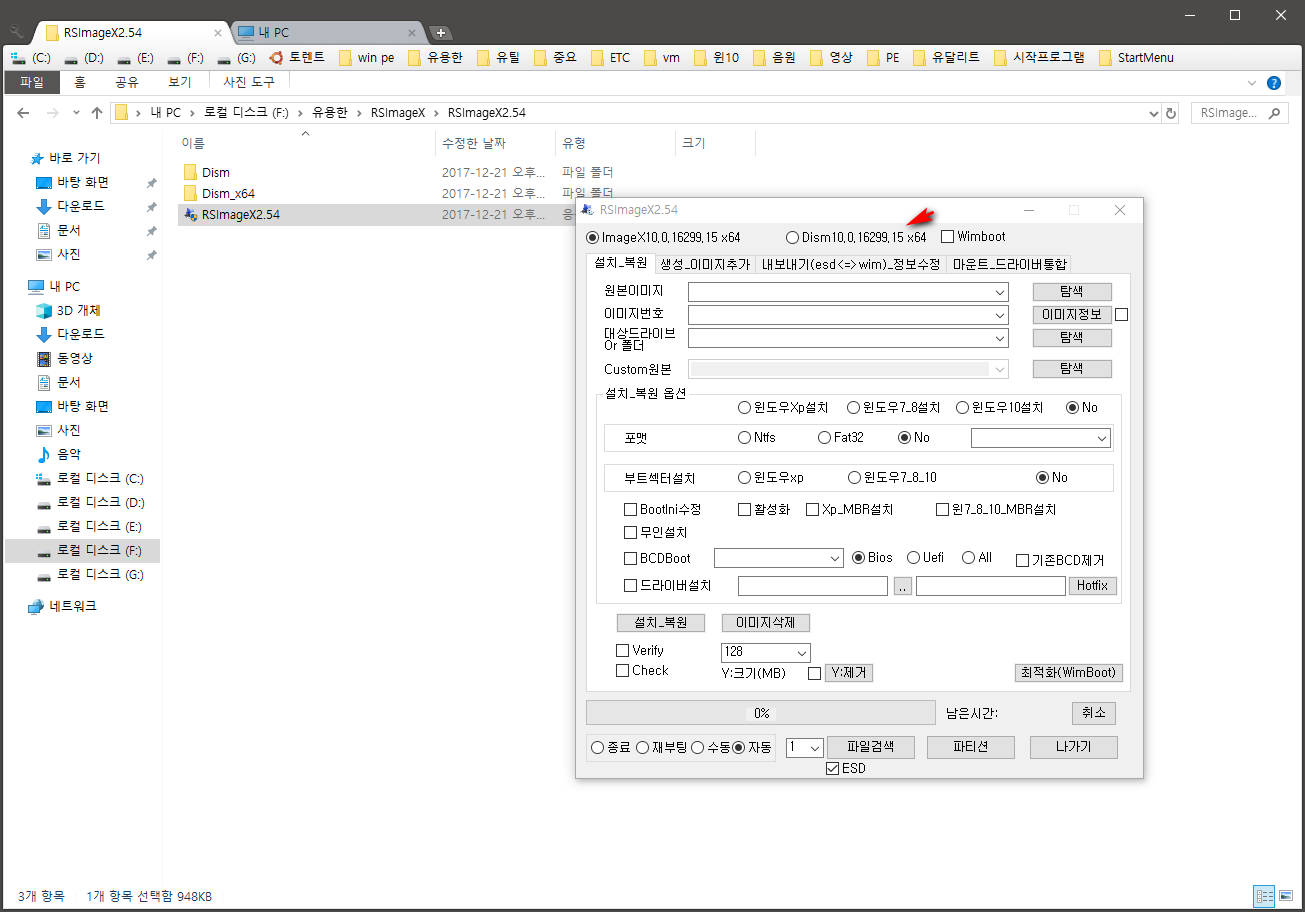The width and height of the screenshot is (1305, 912).
Task: Open the address bar history dropdown
Action: coord(1152,113)
